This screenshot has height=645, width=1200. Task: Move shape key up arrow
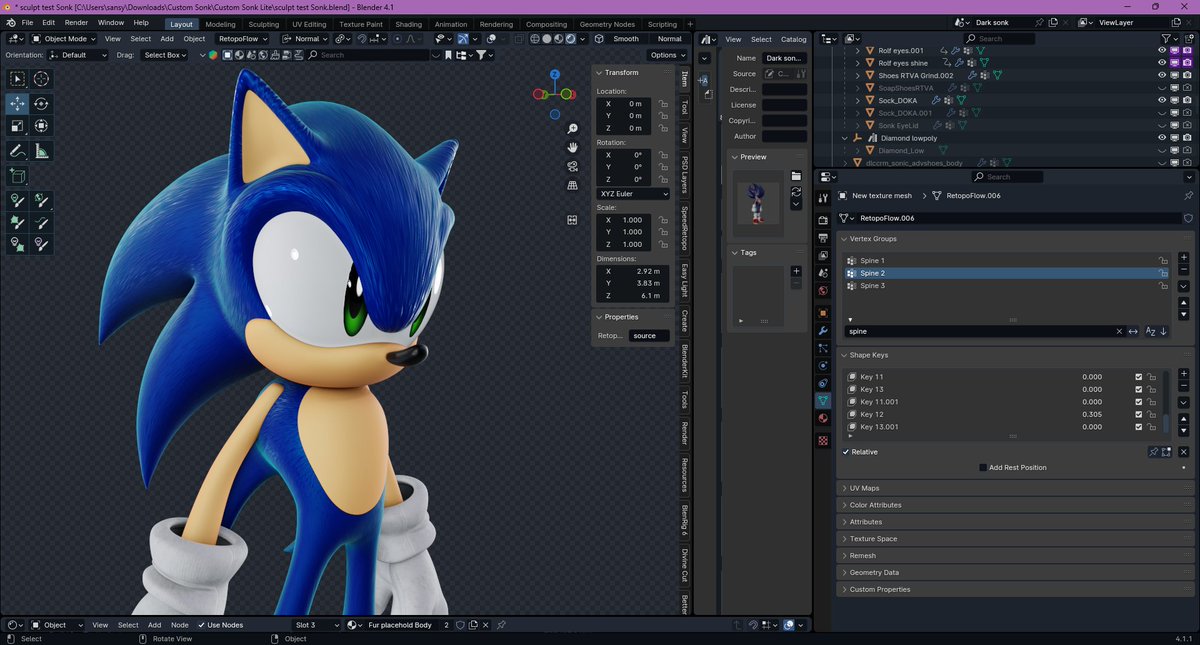point(1184,419)
